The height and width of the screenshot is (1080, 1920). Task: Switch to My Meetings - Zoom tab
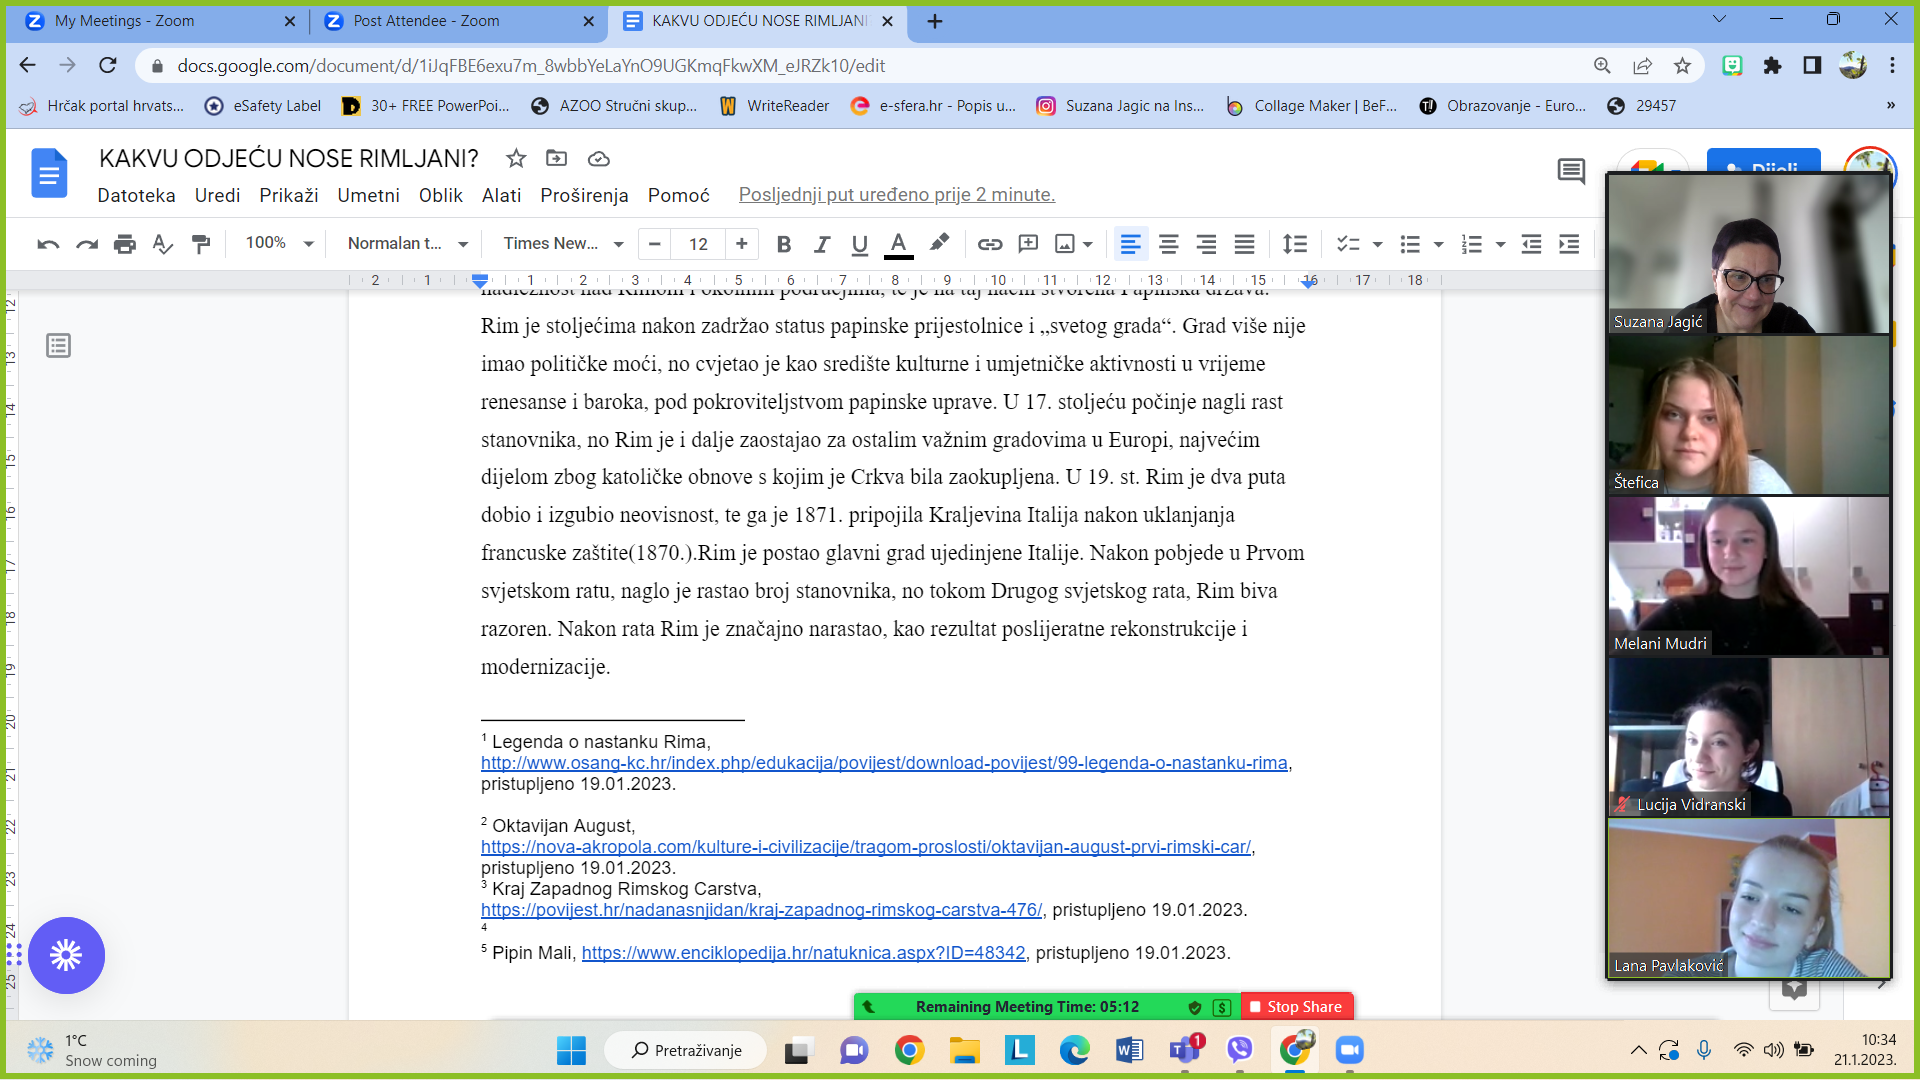(x=125, y=21)
